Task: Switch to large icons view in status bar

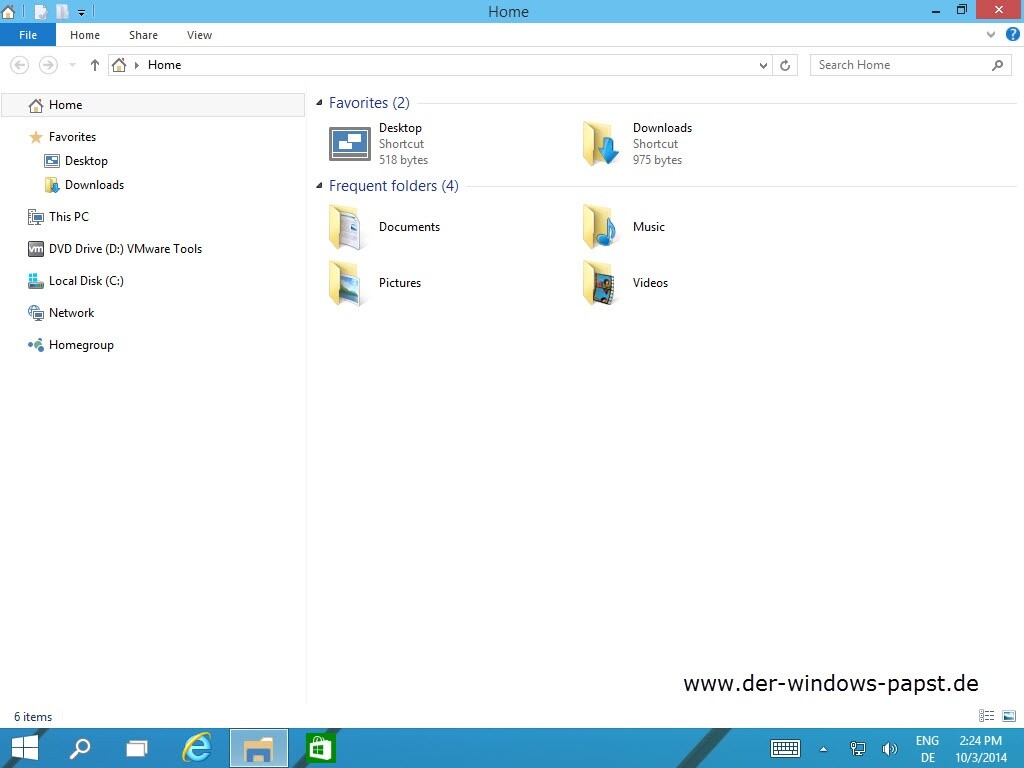Action: tap(1009, 716)
